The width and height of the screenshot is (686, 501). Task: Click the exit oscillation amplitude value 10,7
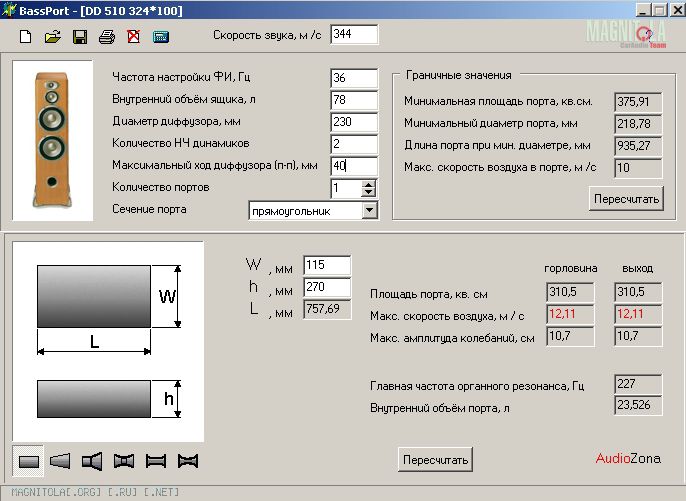638,336
